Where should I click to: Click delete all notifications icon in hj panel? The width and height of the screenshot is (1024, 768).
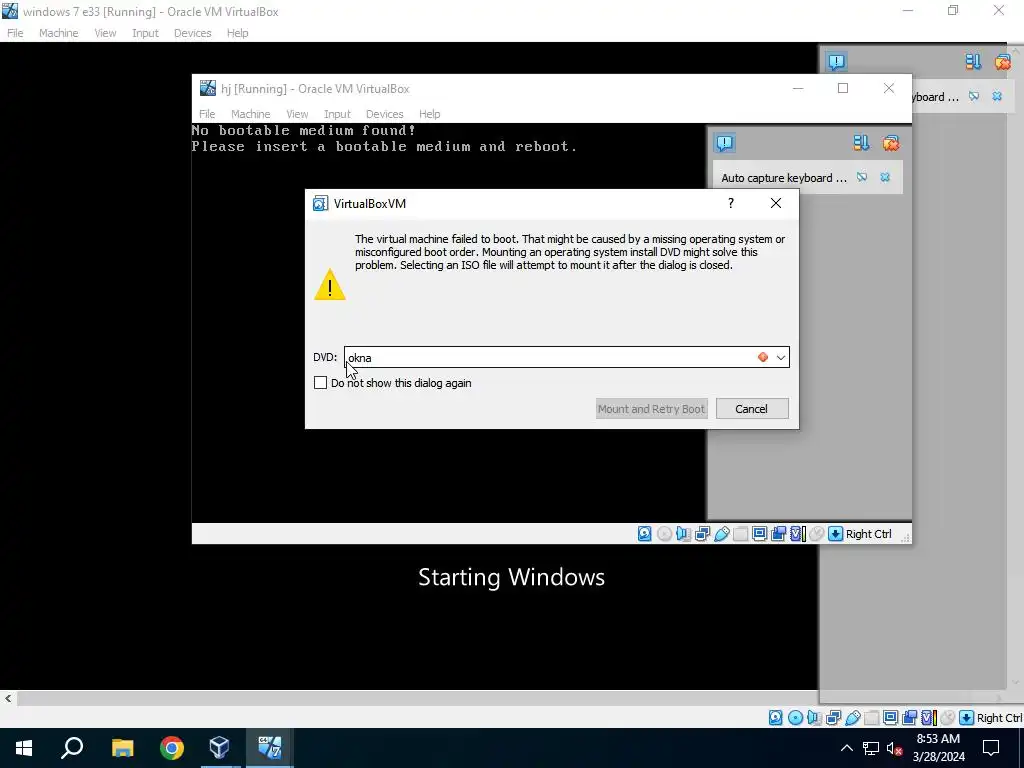click(891, 143)
